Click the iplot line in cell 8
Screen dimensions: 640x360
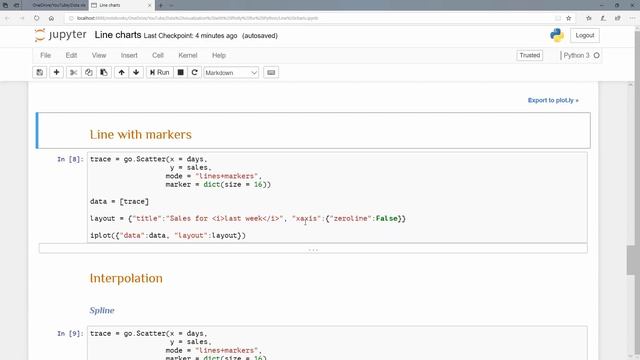coord(168,236)
